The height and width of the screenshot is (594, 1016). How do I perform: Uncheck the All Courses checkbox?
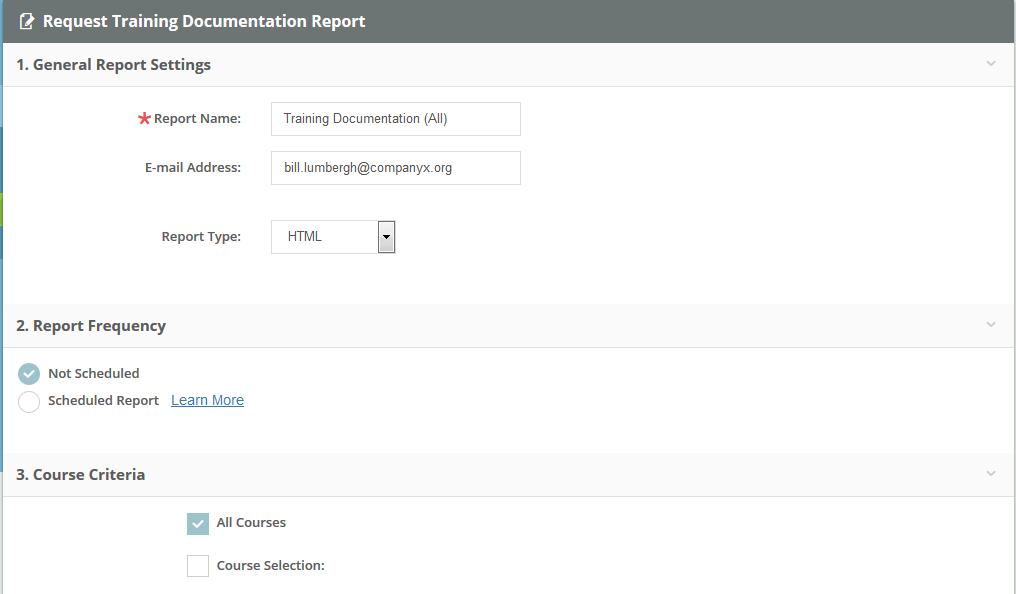(x=197, y=523)
